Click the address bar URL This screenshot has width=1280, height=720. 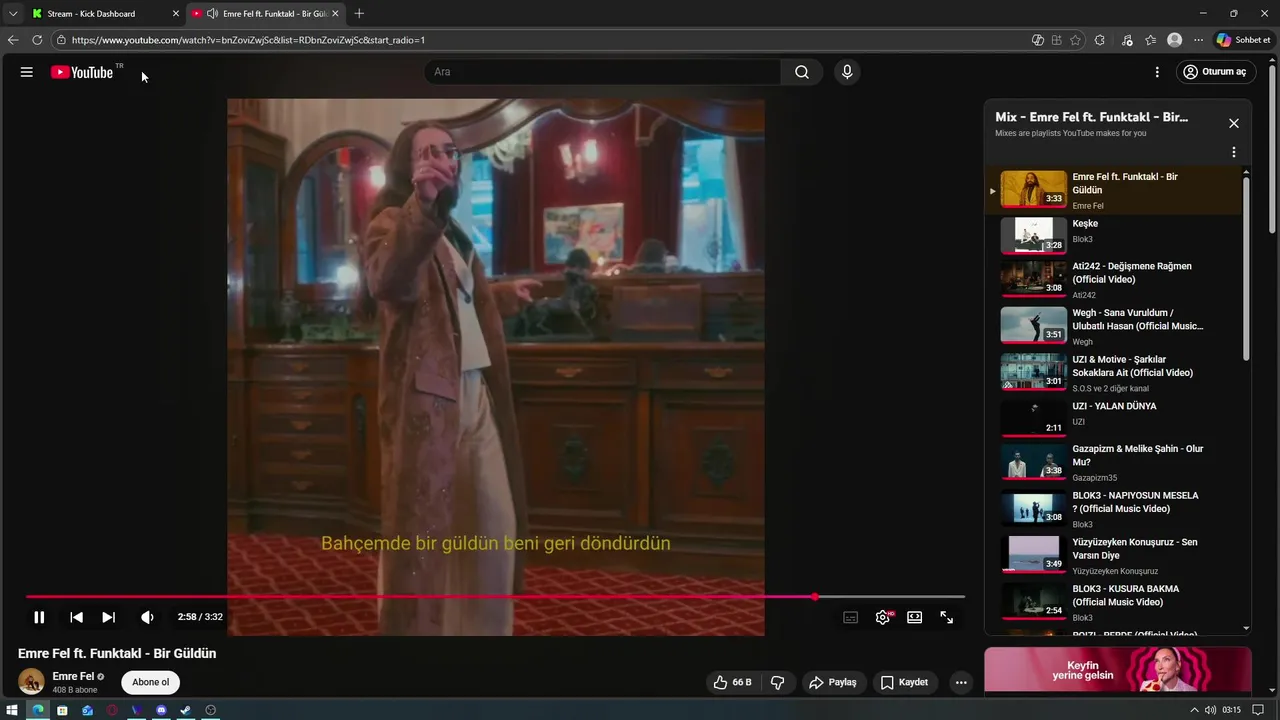point(248,40)
